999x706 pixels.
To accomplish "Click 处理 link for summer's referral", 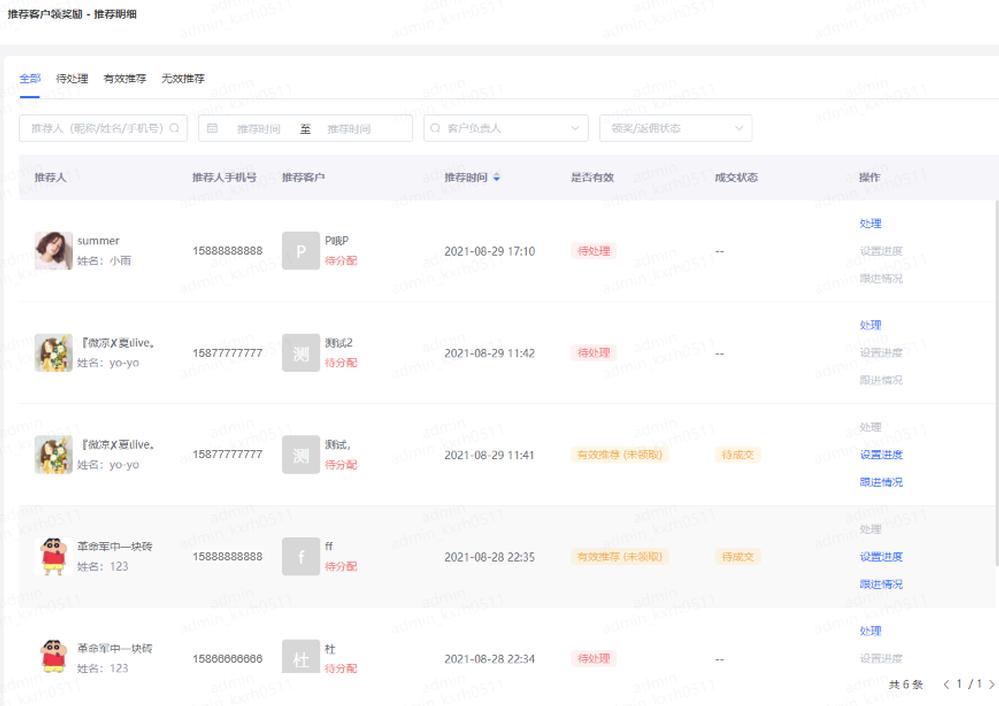I will tap(870, 224).
